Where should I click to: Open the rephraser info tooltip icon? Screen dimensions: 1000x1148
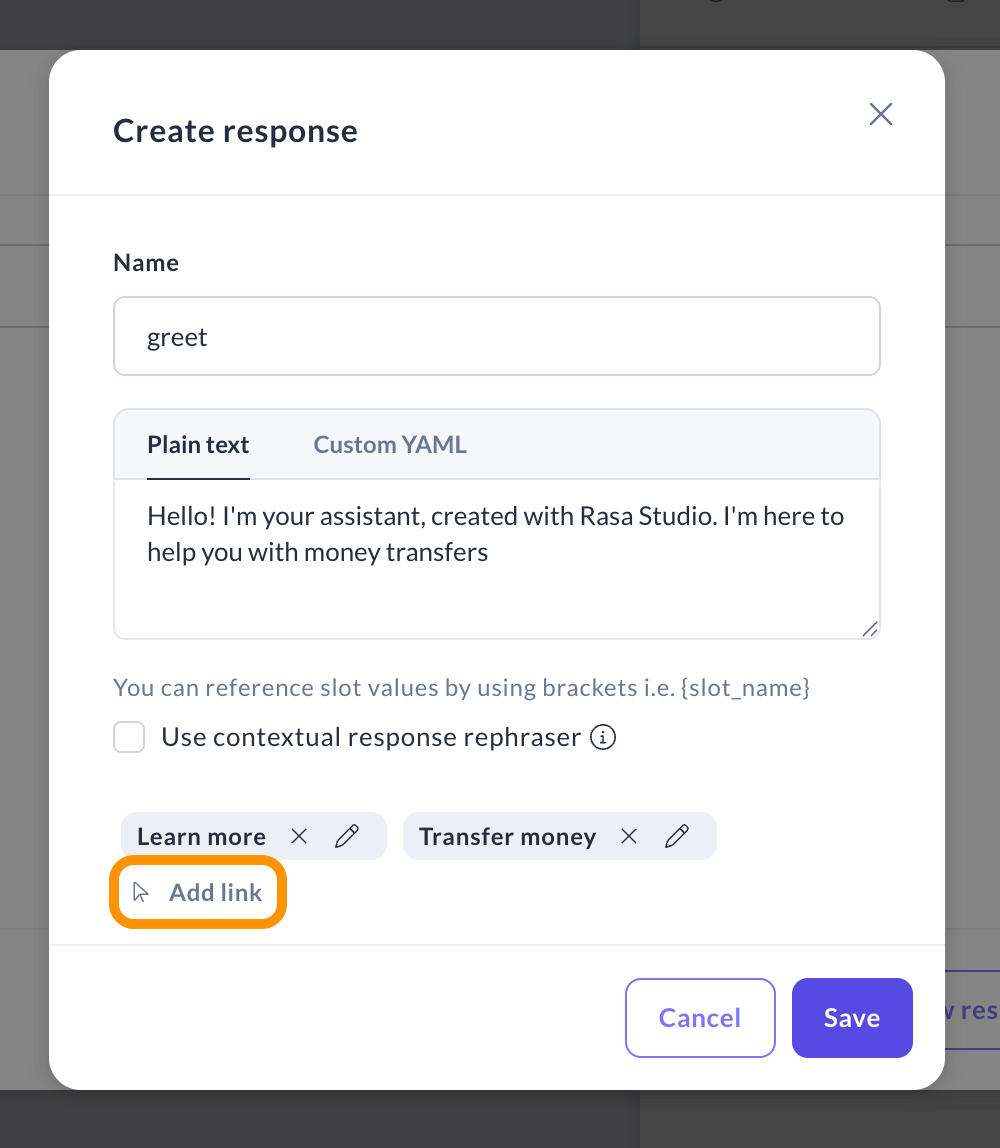tap(602, 738)
